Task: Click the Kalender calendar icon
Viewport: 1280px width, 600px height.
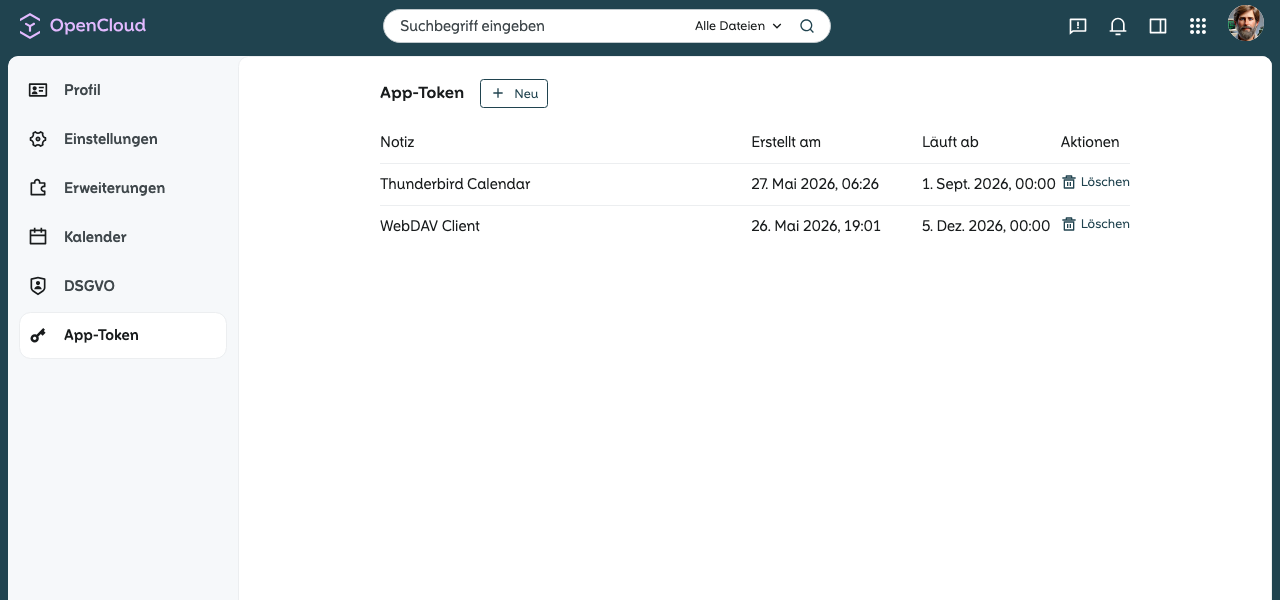Action: pos(38,237)
